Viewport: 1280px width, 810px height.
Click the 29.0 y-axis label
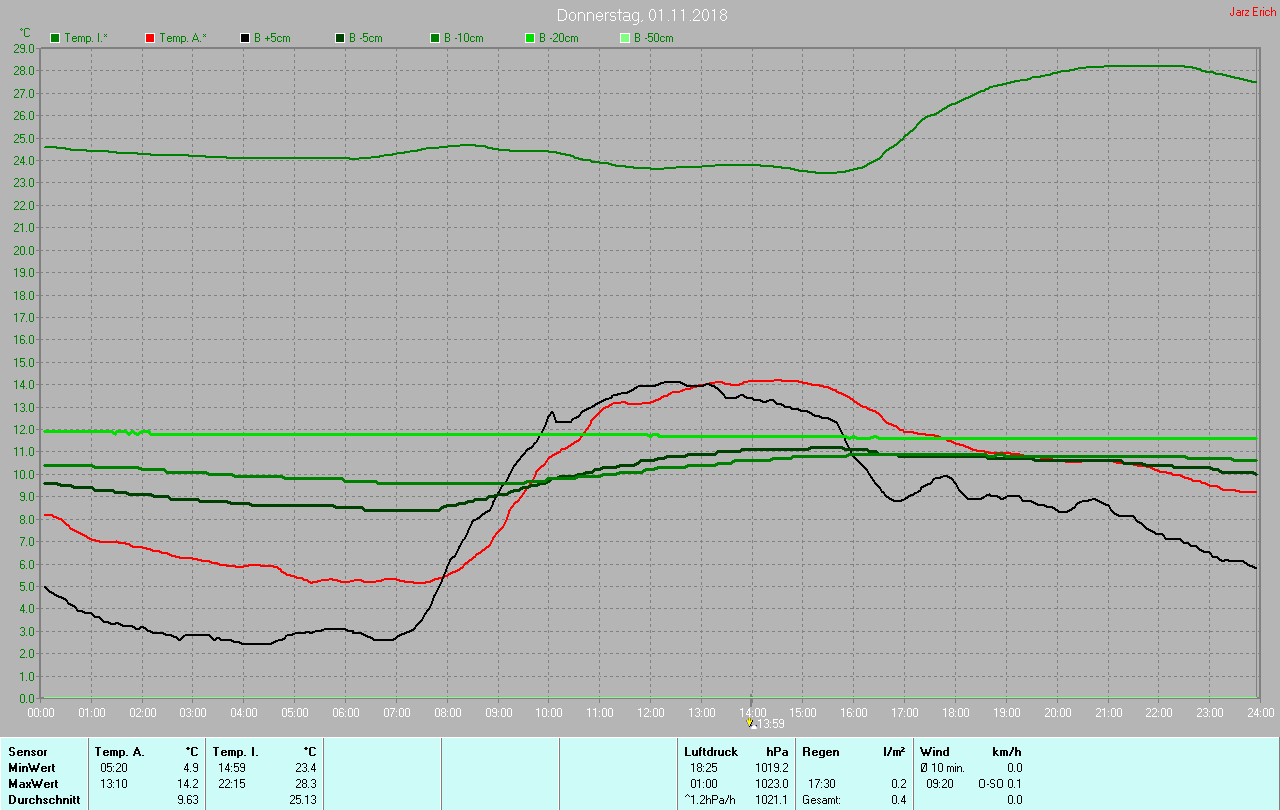[25, 48]
